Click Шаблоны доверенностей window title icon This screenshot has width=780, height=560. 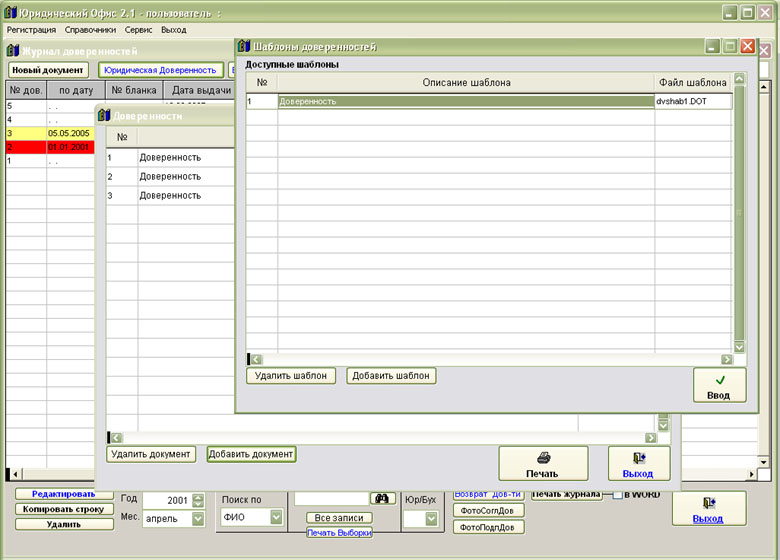(x=243, y=46)
